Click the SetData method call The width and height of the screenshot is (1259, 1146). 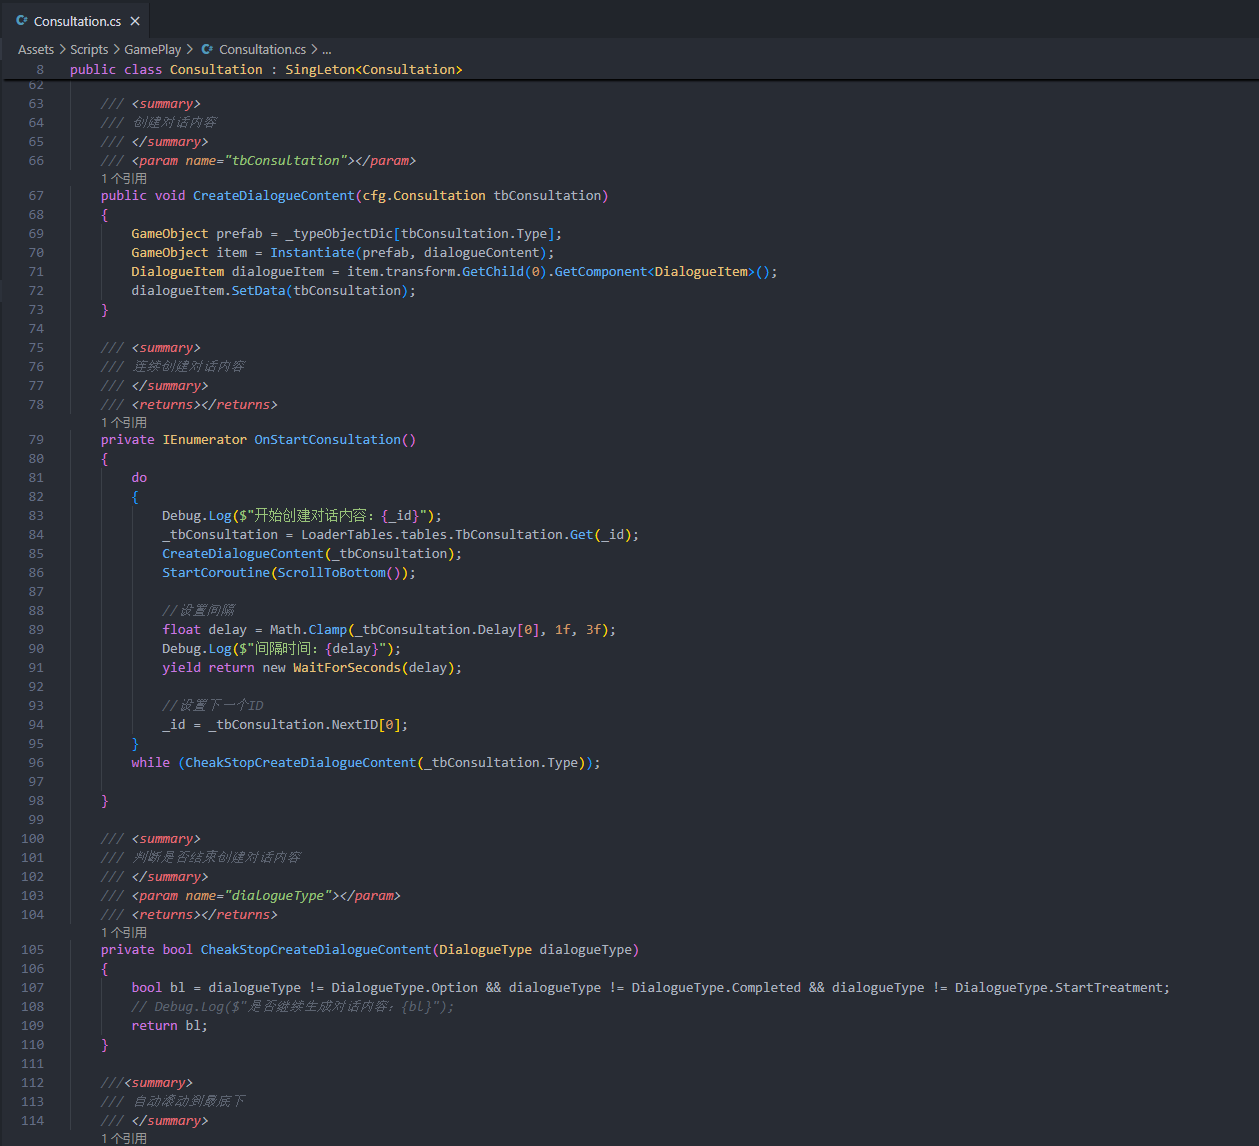pos(258,290)
